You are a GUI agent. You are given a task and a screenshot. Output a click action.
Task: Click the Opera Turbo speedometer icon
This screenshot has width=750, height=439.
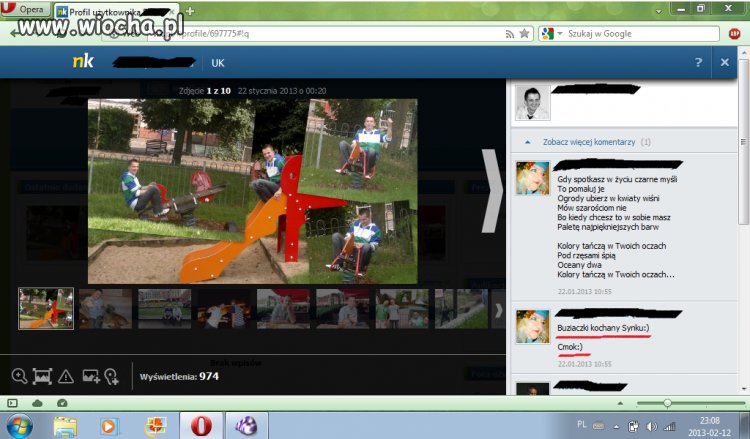[x=62, y=403]
